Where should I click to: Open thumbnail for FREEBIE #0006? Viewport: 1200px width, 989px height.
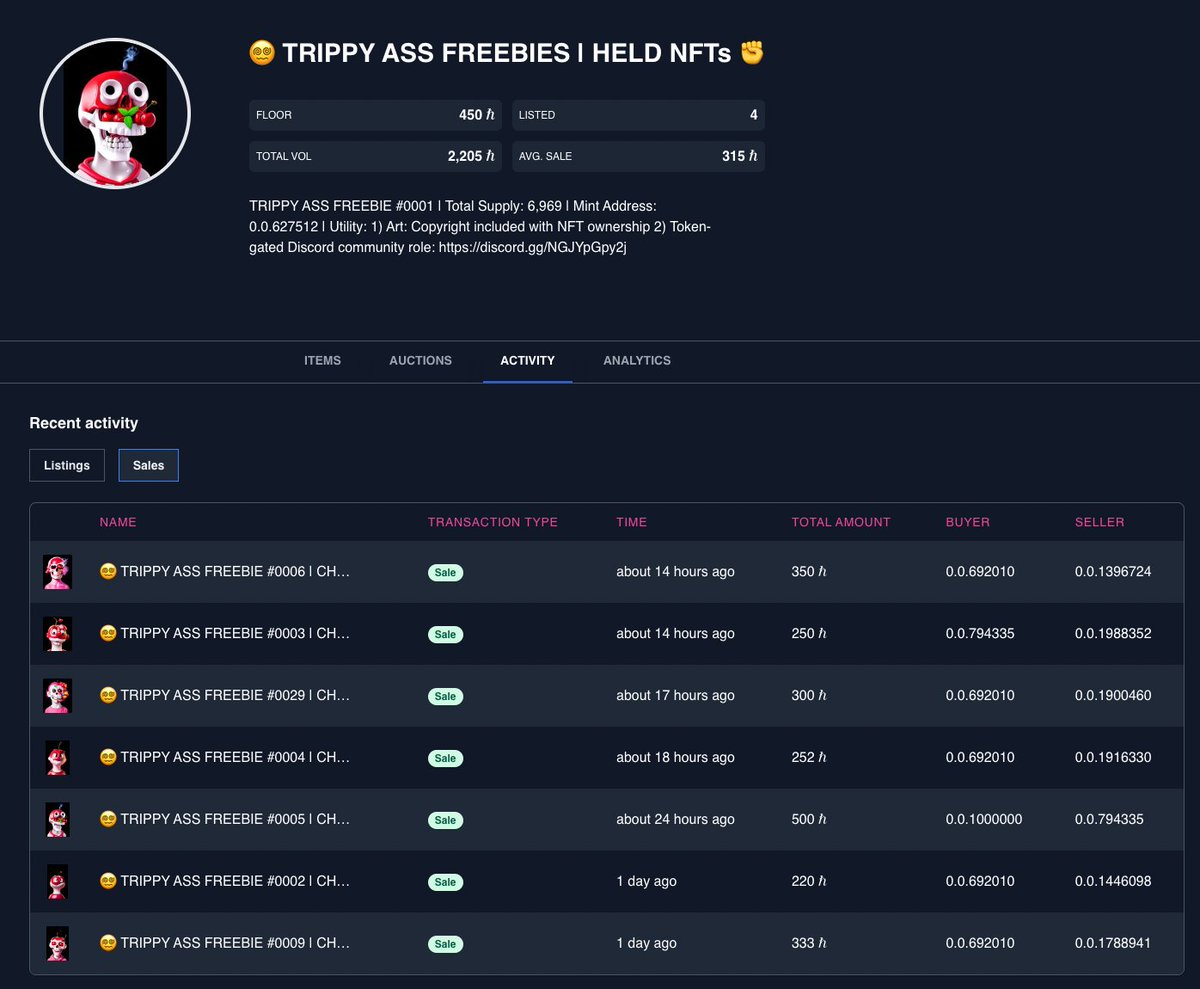[x=57, y=572]
